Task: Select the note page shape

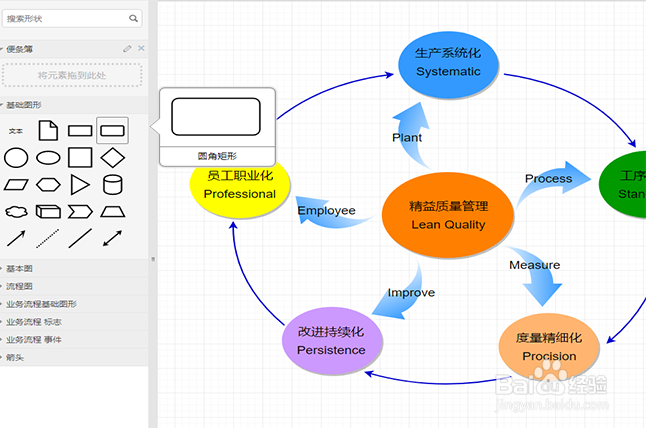Action: coord(48,131)
